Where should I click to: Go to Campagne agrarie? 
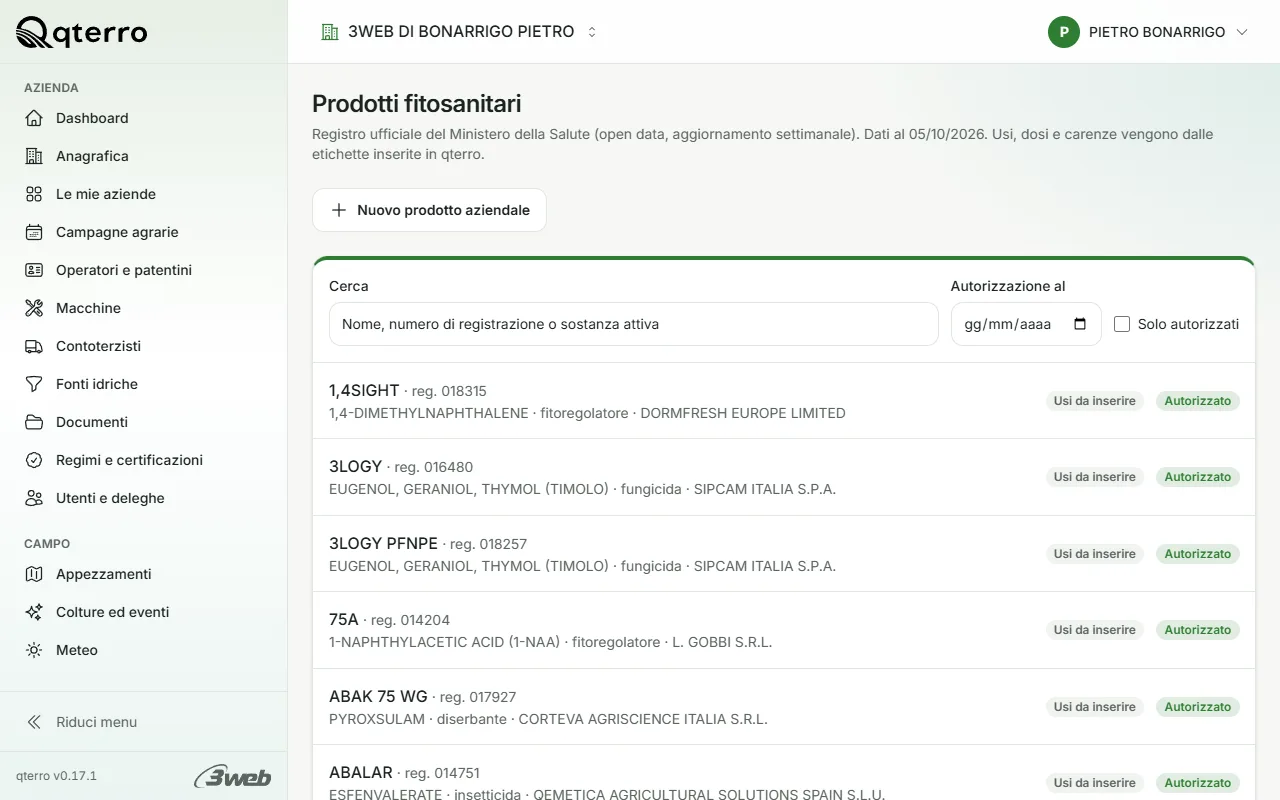pyautogui.click(x=144, y=232)
